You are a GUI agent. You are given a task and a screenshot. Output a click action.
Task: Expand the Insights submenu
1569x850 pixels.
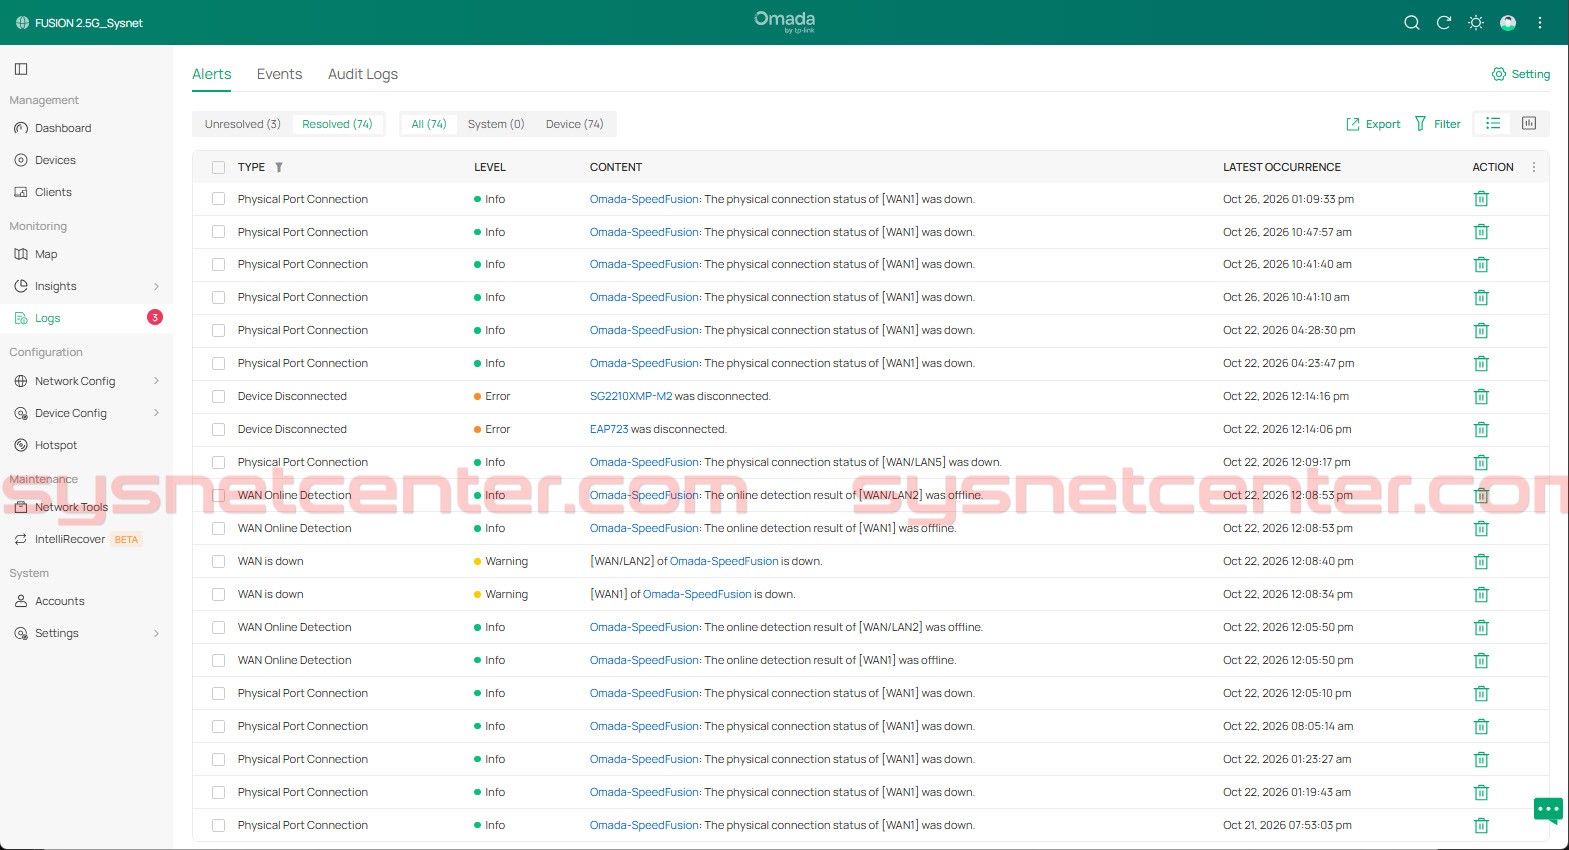(156, 286)
